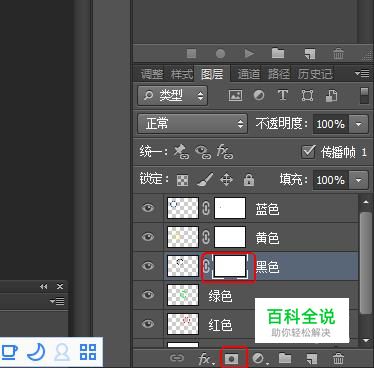Lock all with the padlock icon
Image resolution: width=374 pixels, height=368 pixels.
click(x=249, y=180)
